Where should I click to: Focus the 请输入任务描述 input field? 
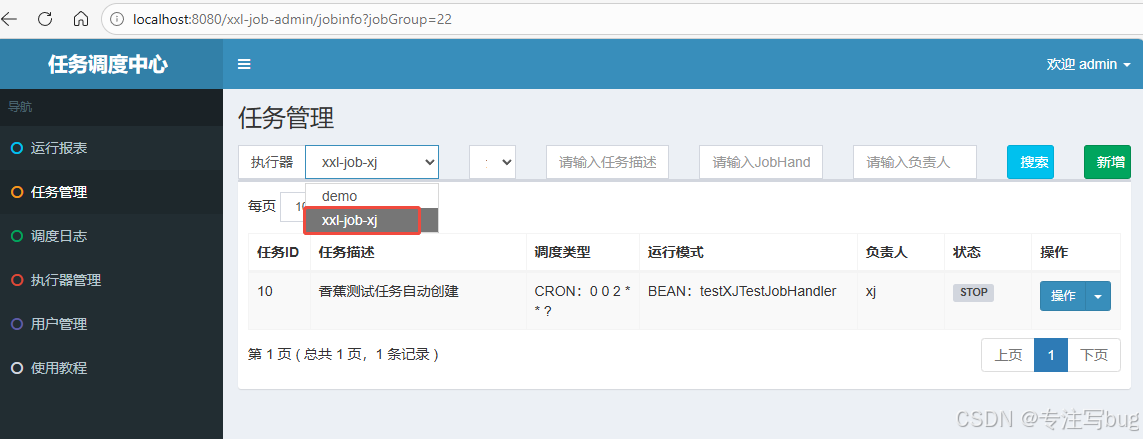pyautogui.click(x=607, y=162)
